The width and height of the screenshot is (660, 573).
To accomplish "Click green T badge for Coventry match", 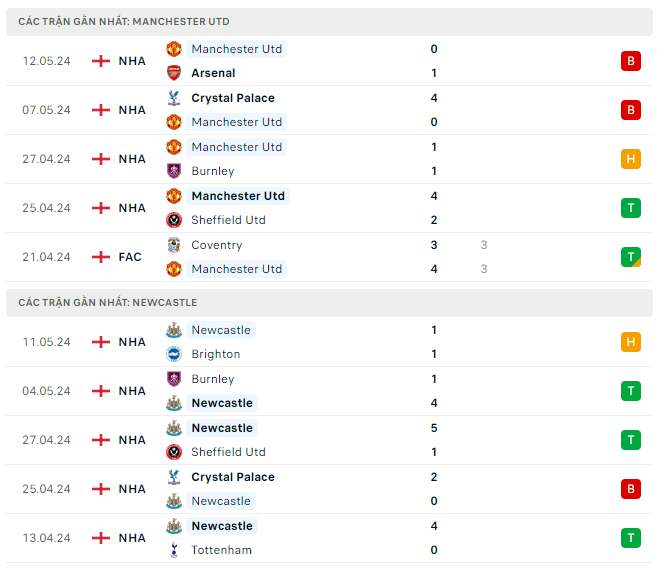I will tap(630, 257).
